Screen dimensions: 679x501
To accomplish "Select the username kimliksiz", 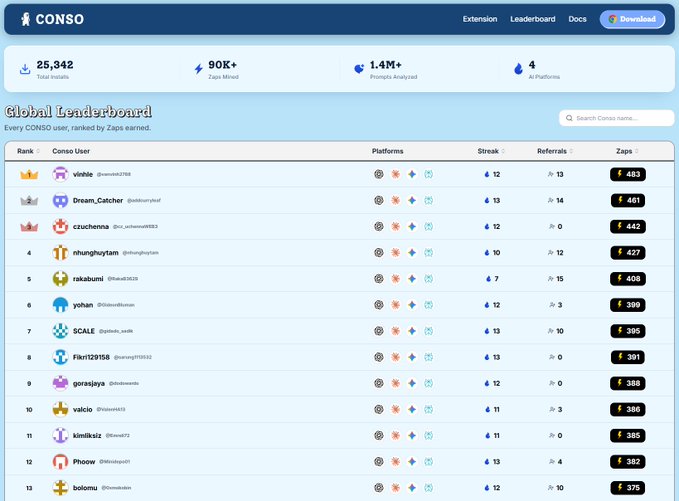I will (x=87, y=436).
